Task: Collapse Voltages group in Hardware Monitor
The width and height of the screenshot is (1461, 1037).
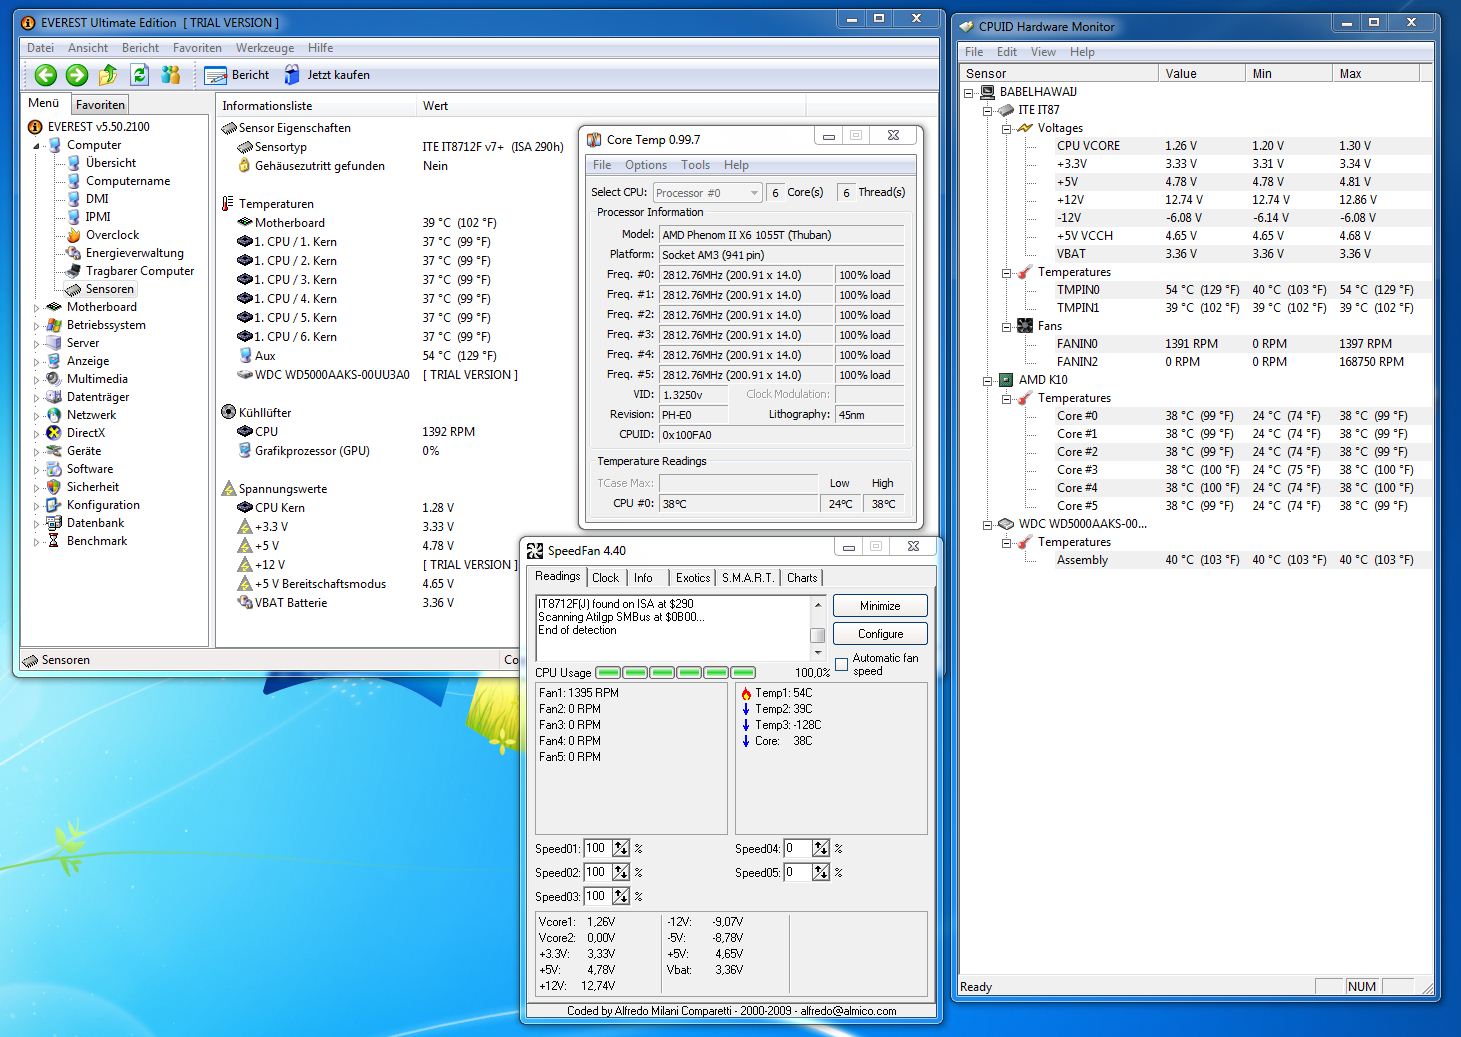Action: [1006, 128]
